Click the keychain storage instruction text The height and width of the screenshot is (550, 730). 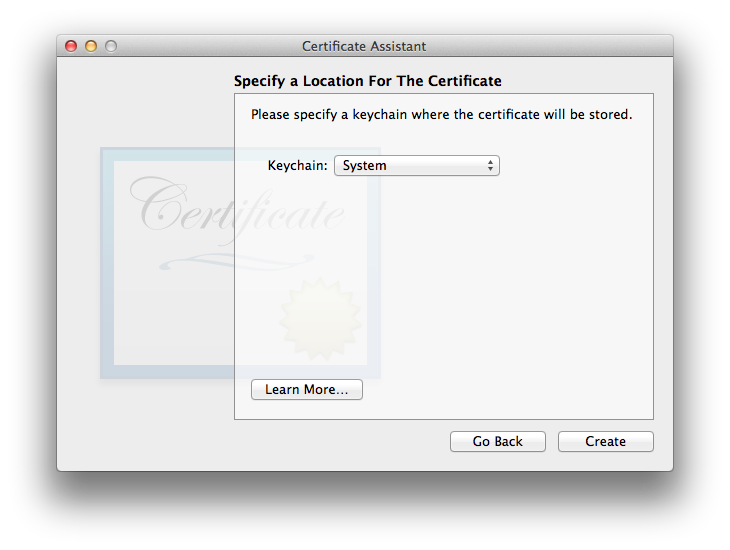[442, 115]
